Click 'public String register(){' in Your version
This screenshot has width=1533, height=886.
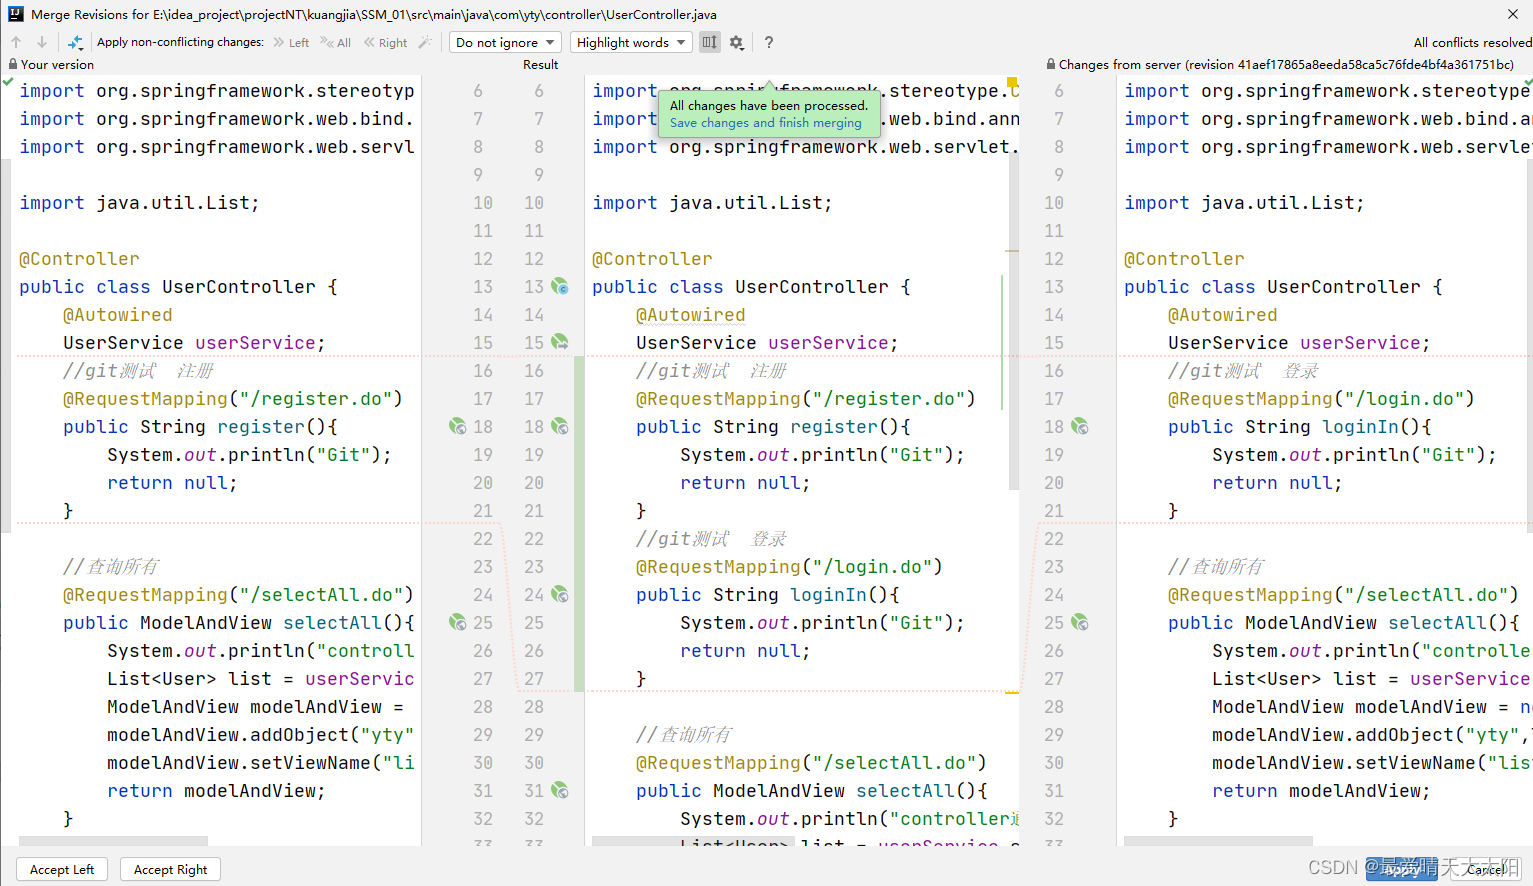pyautogui.click(x=200, y=427)
